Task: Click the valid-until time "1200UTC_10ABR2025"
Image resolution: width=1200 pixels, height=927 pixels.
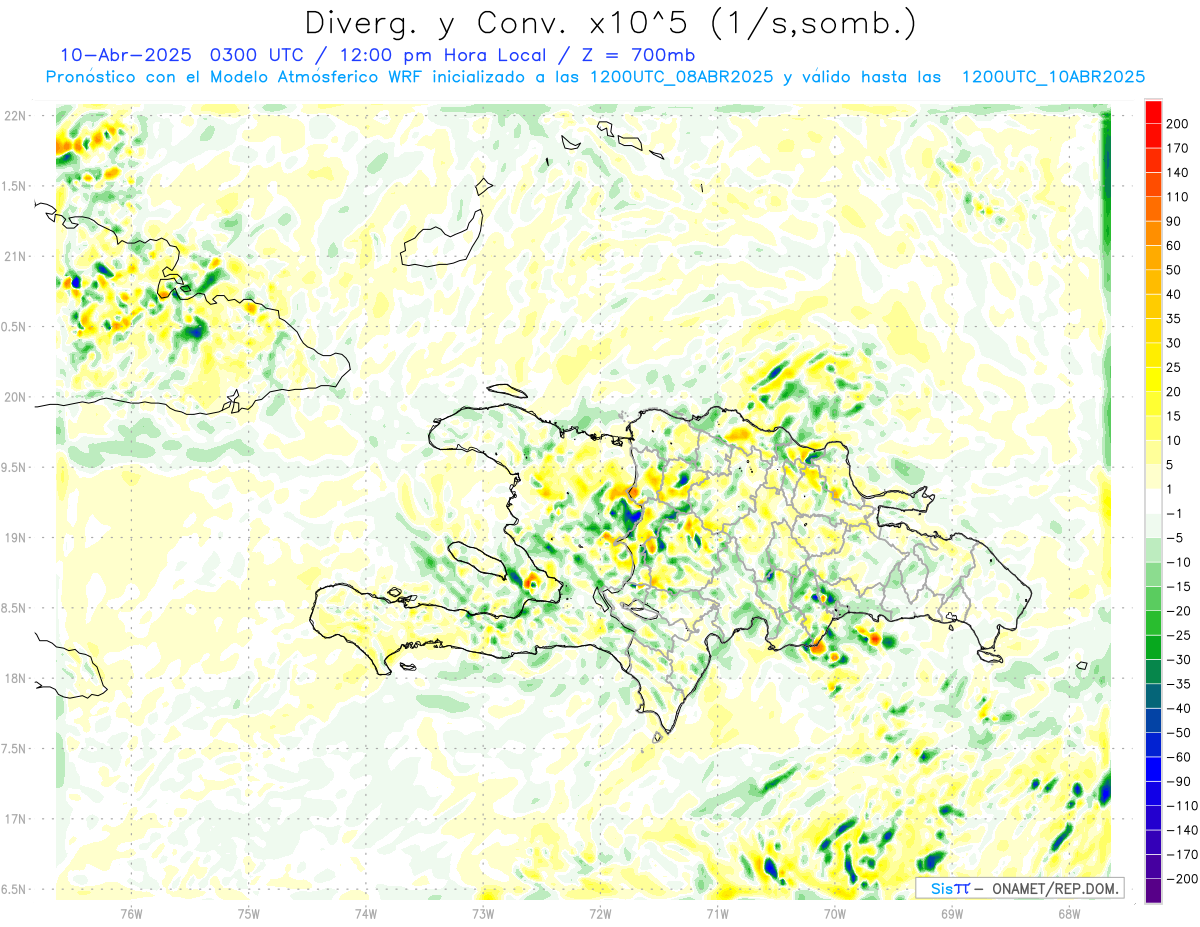Action: (1053, 77)
